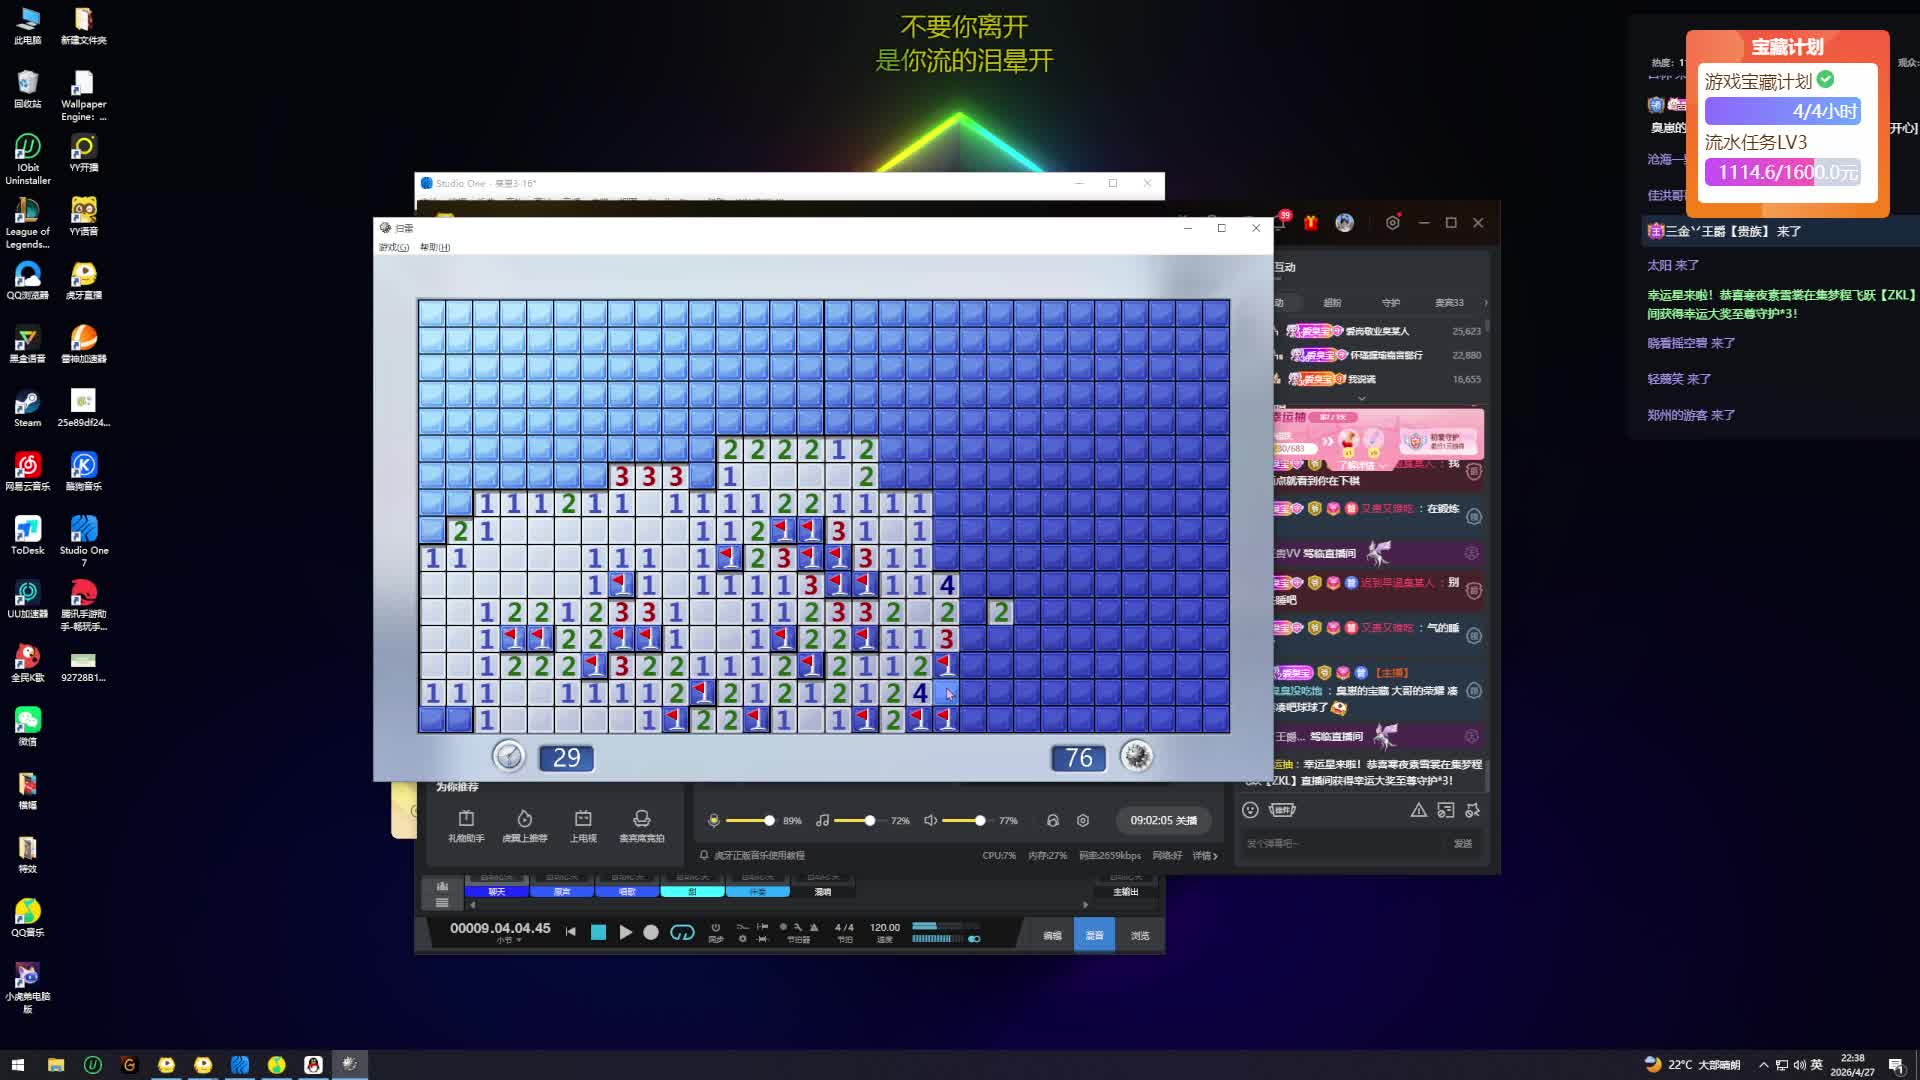Switch to the 守护 tab
The width and height of the screenshot is (1920, 1080).
pyautogui.click(x=1390, y=302)
